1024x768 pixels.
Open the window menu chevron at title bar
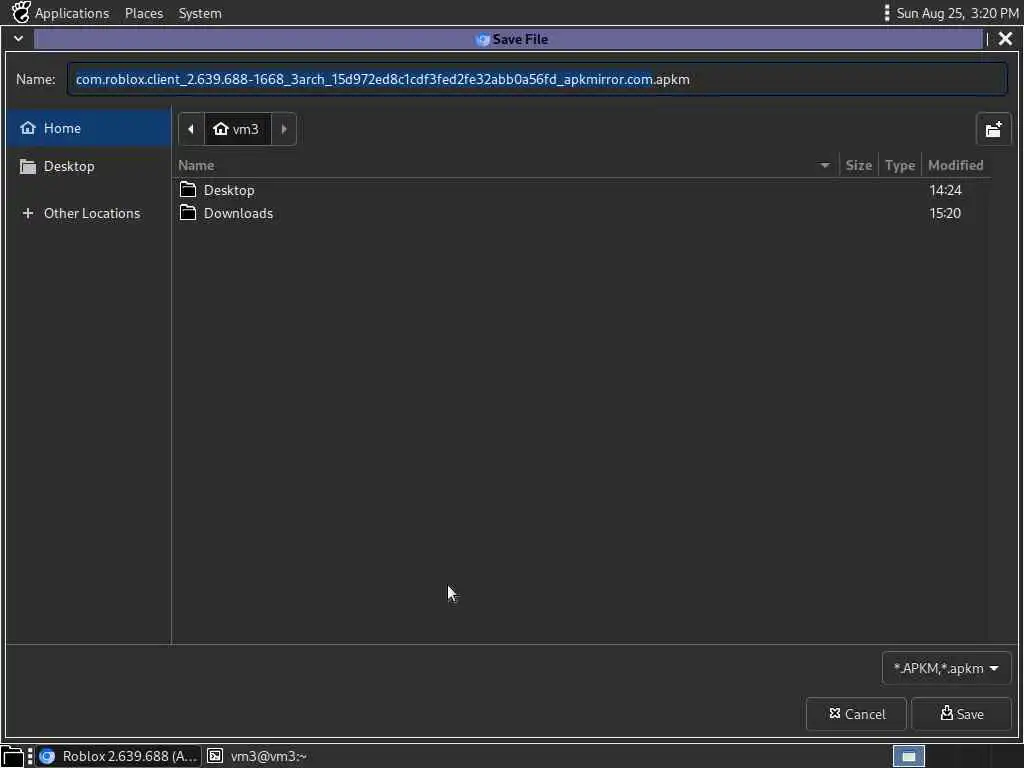[18, 39]
